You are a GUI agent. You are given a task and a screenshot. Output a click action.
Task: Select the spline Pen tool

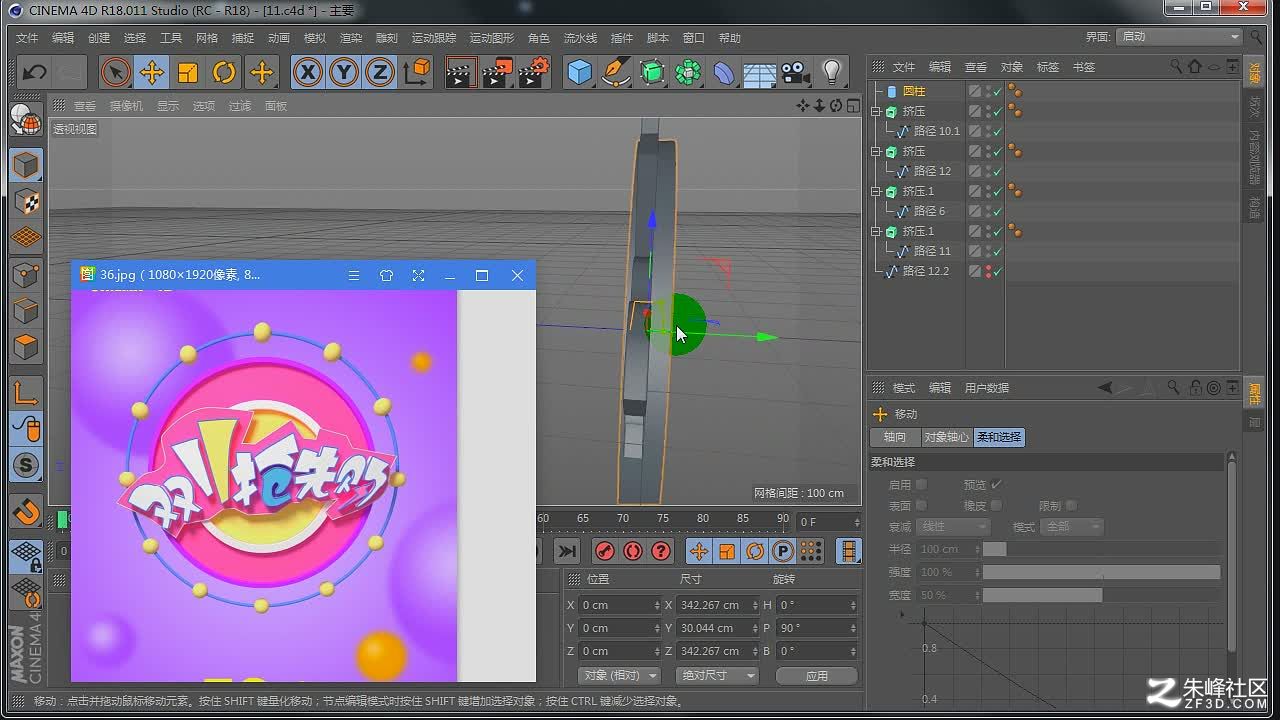click(616, 72)
